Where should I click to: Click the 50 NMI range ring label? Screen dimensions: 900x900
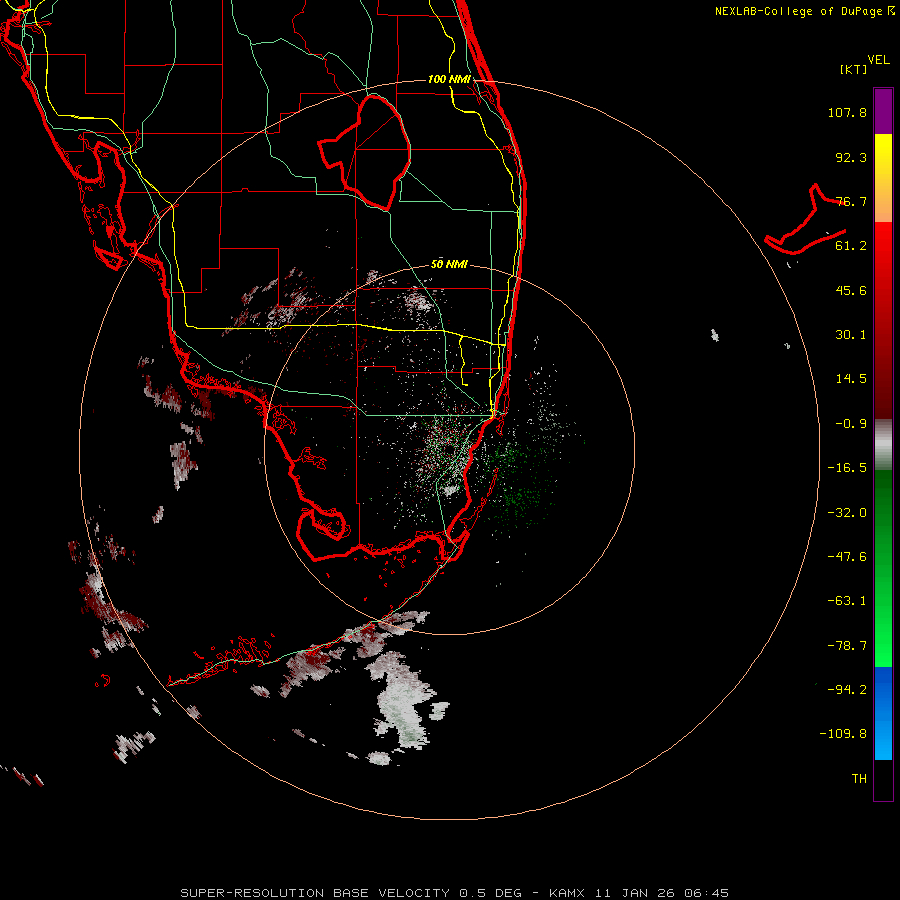pos(449,265)
